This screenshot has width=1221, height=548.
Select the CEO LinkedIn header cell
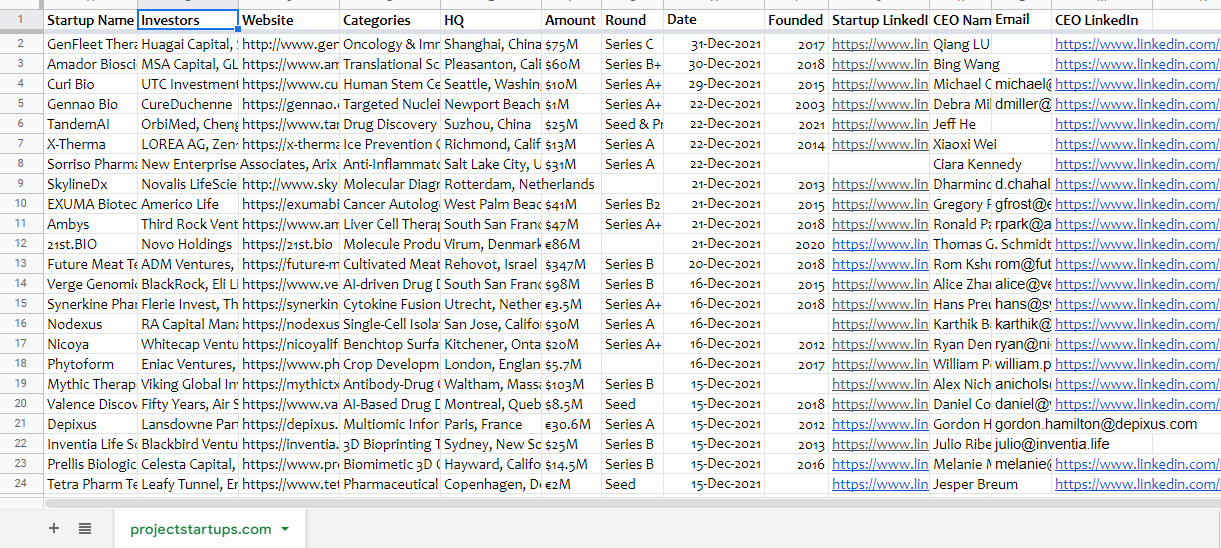pyautogui.click(x=1103, y=20)
